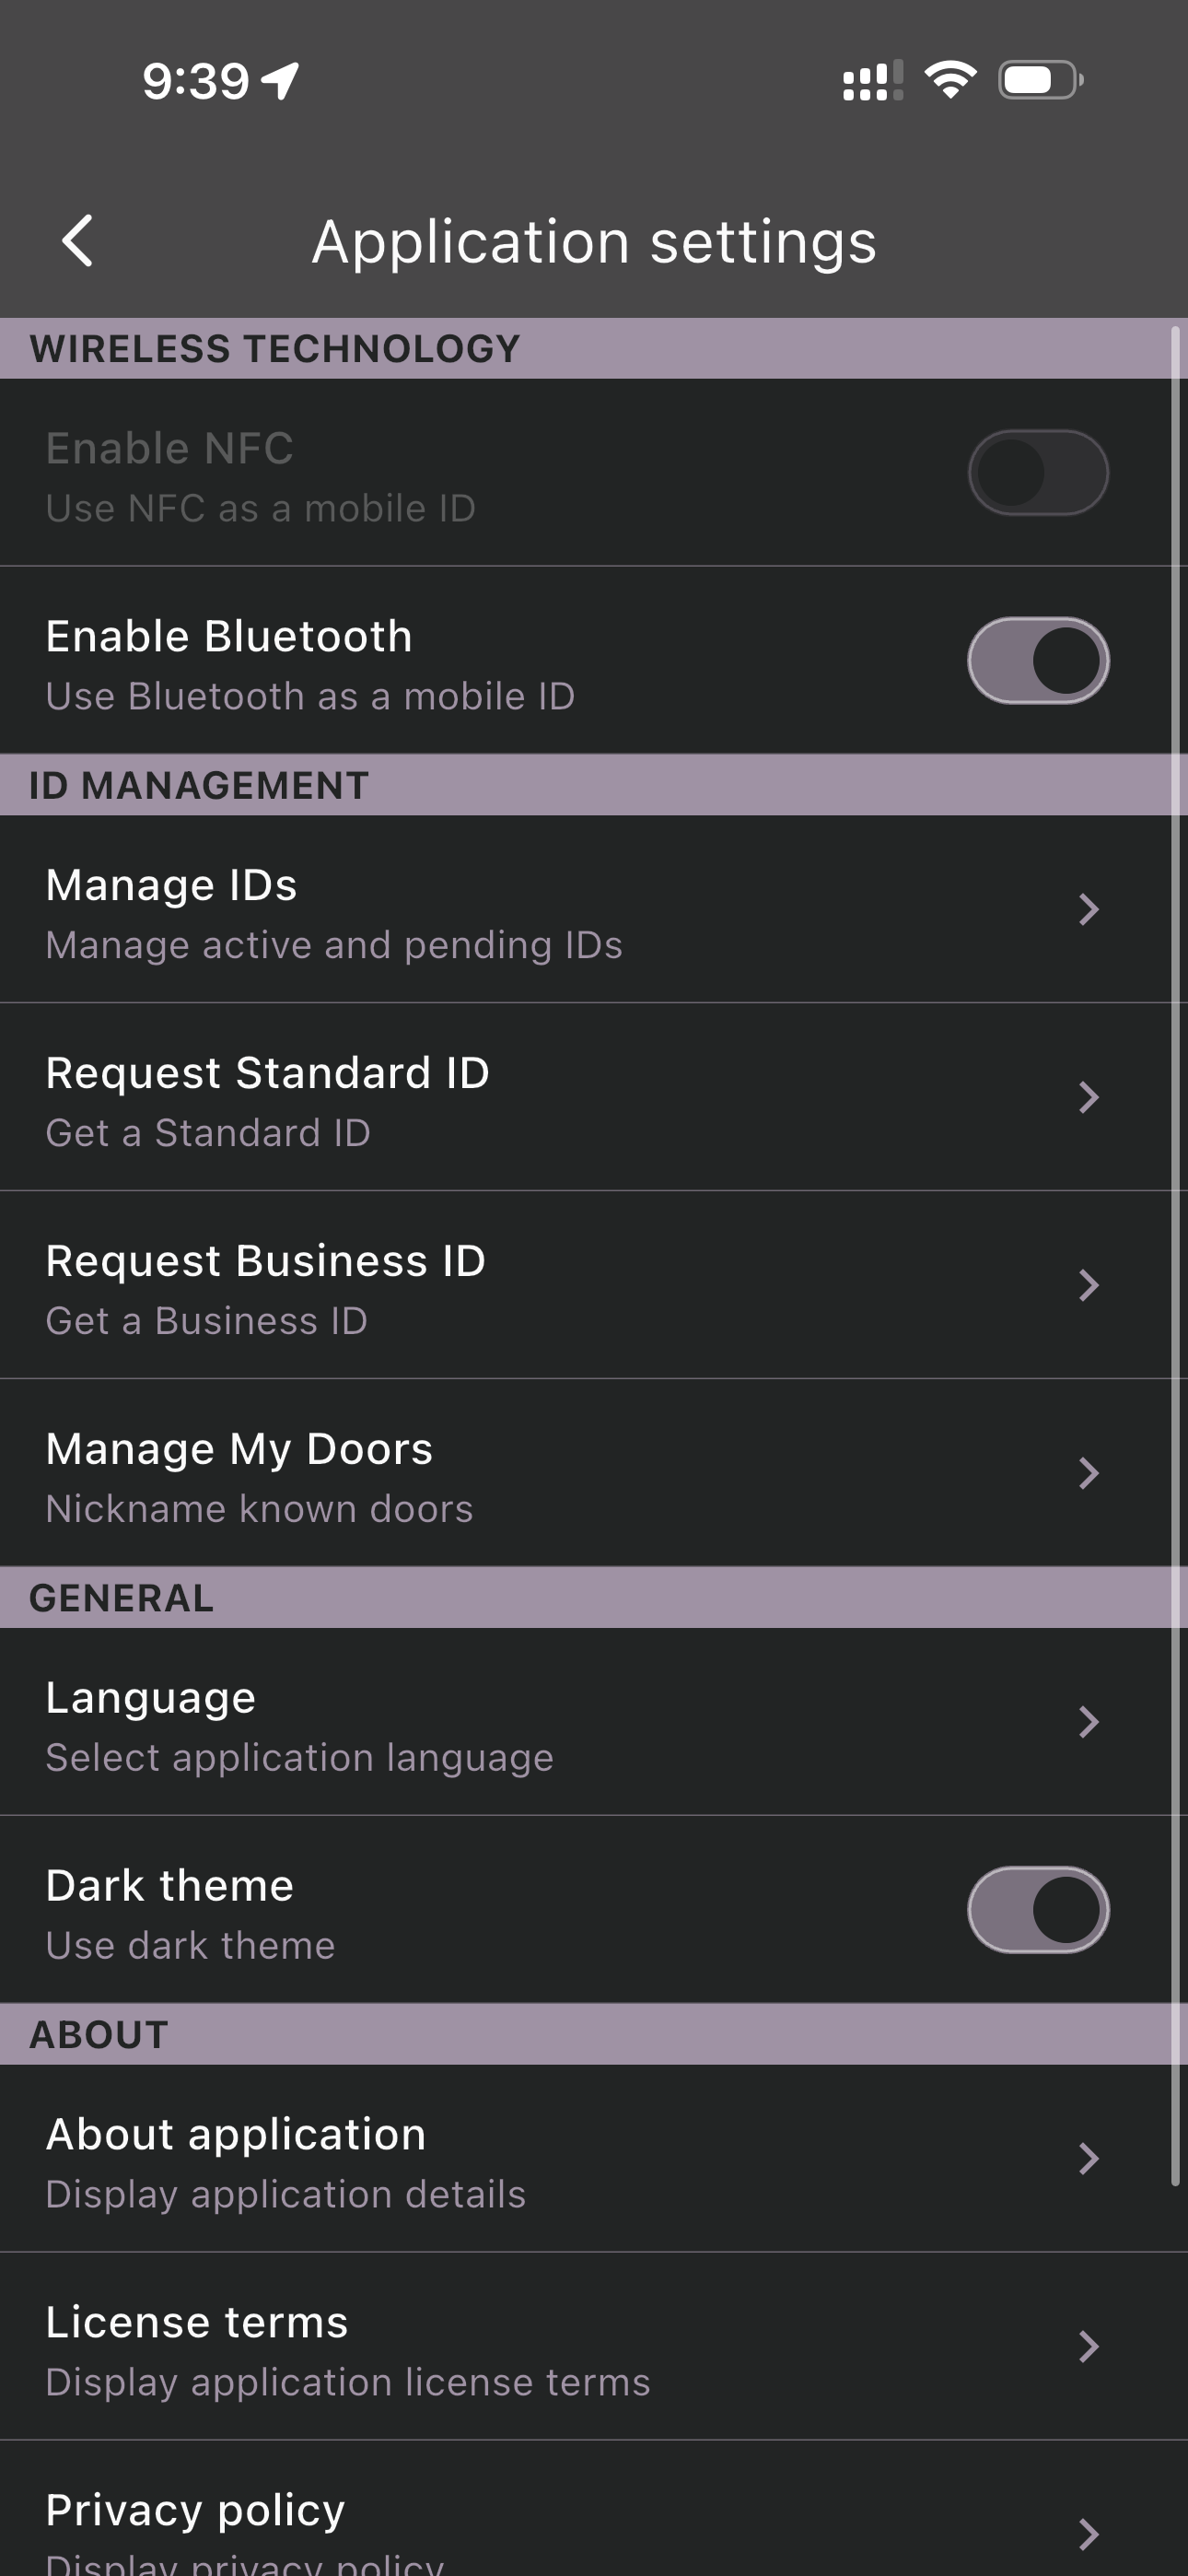The height and width of the screenshot is (2576, 1188).
Task: Tap the Application settings title
Action: tap(594, 242)
